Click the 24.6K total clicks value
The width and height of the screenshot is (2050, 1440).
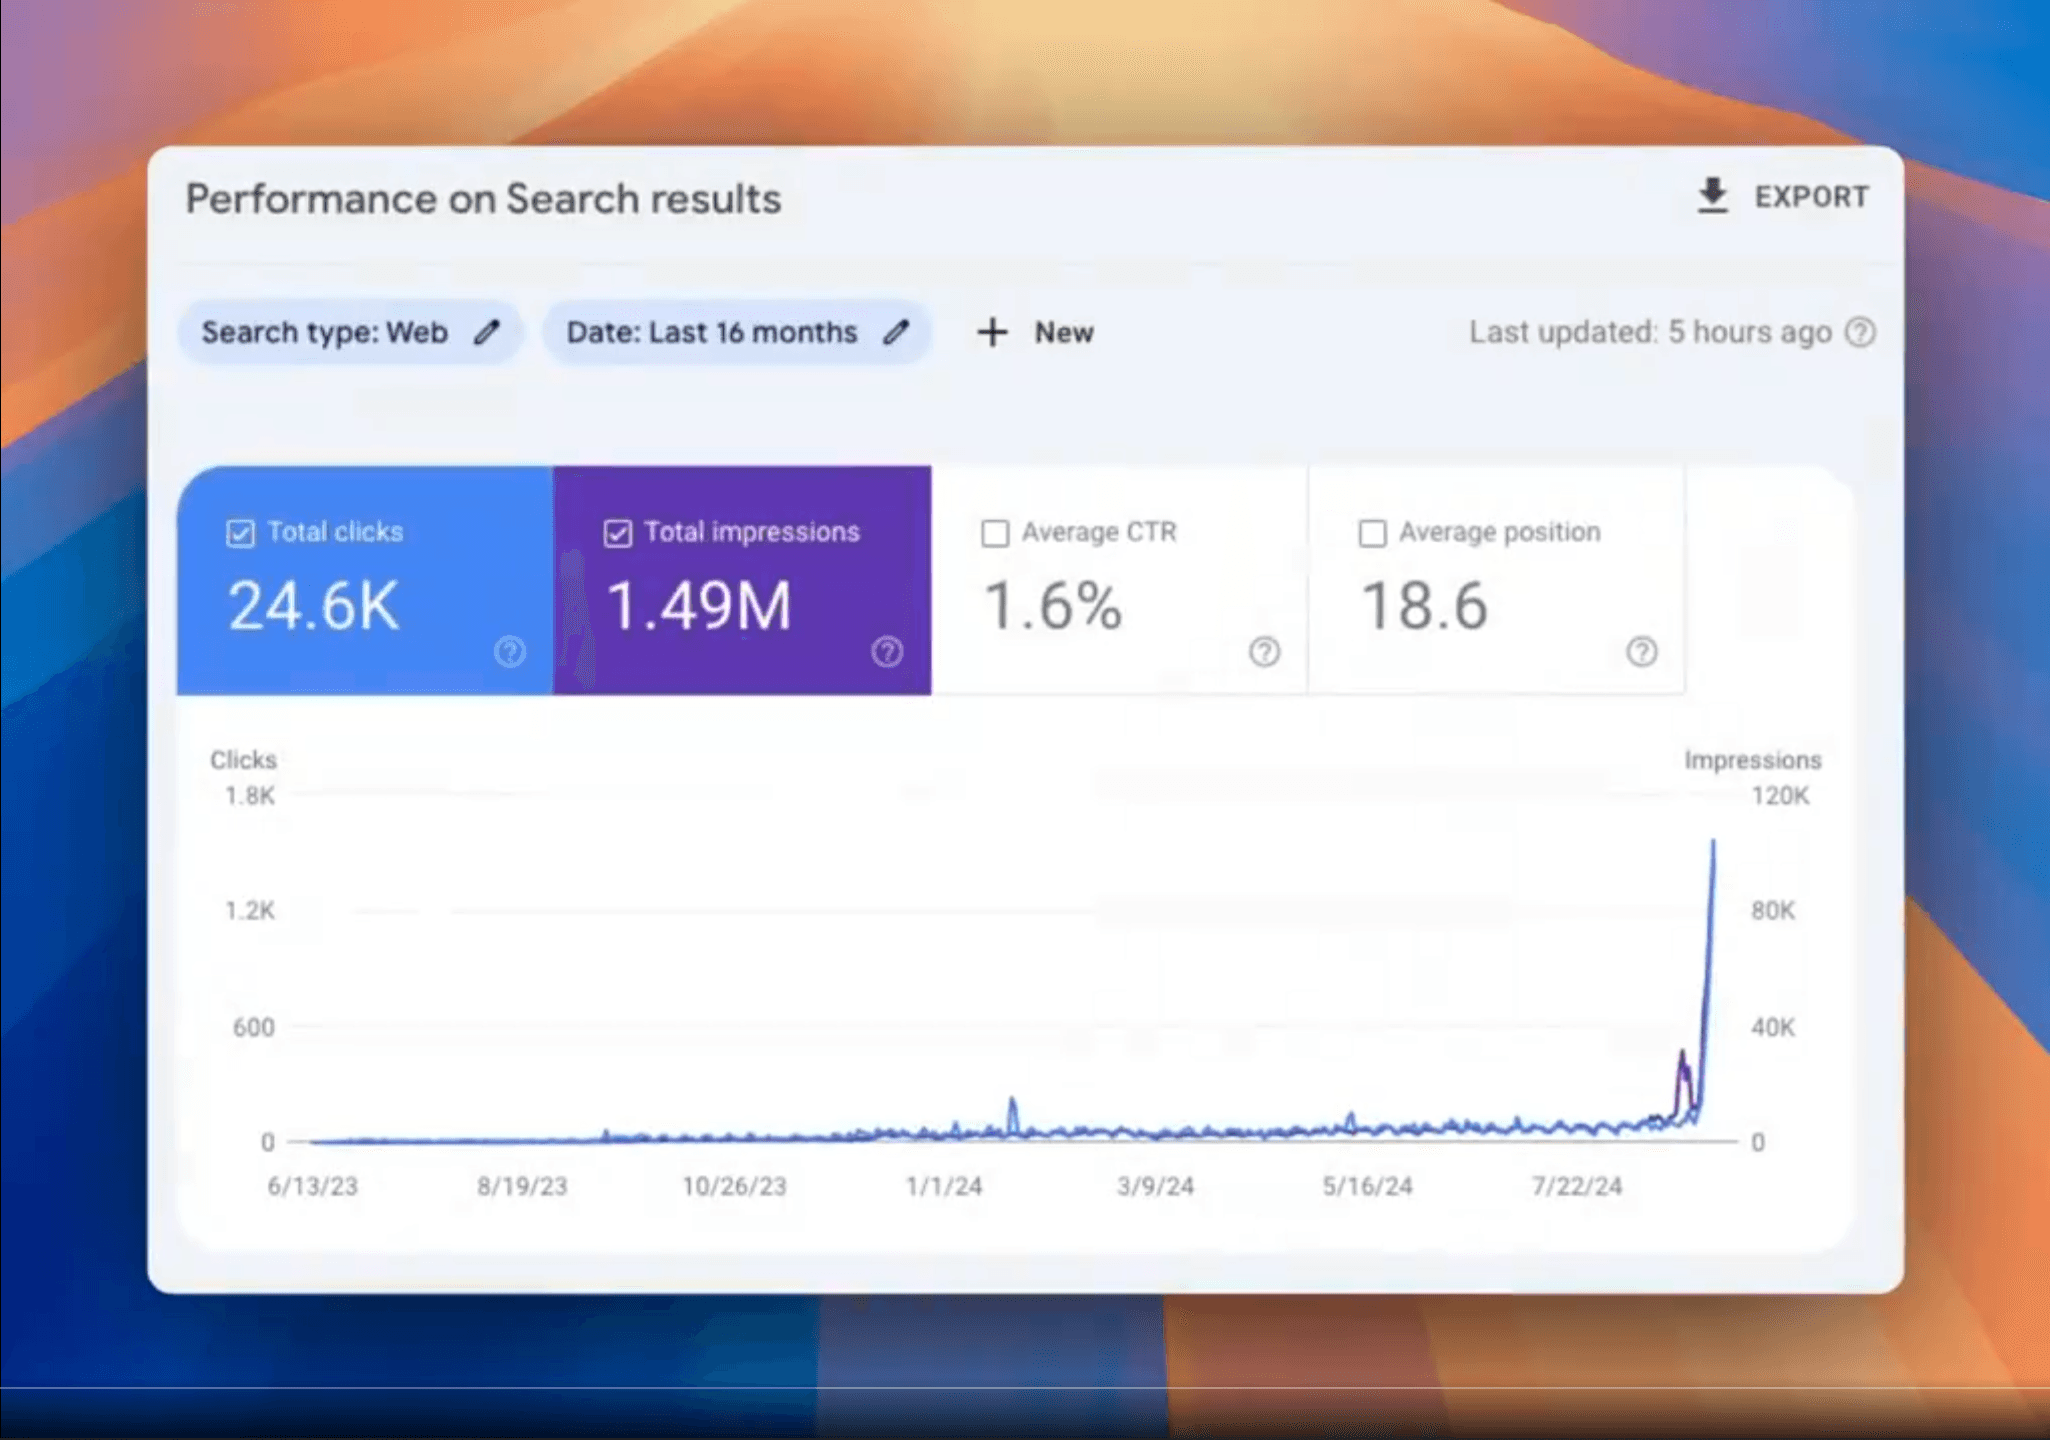pyautogui.click(x=314, y=606)
